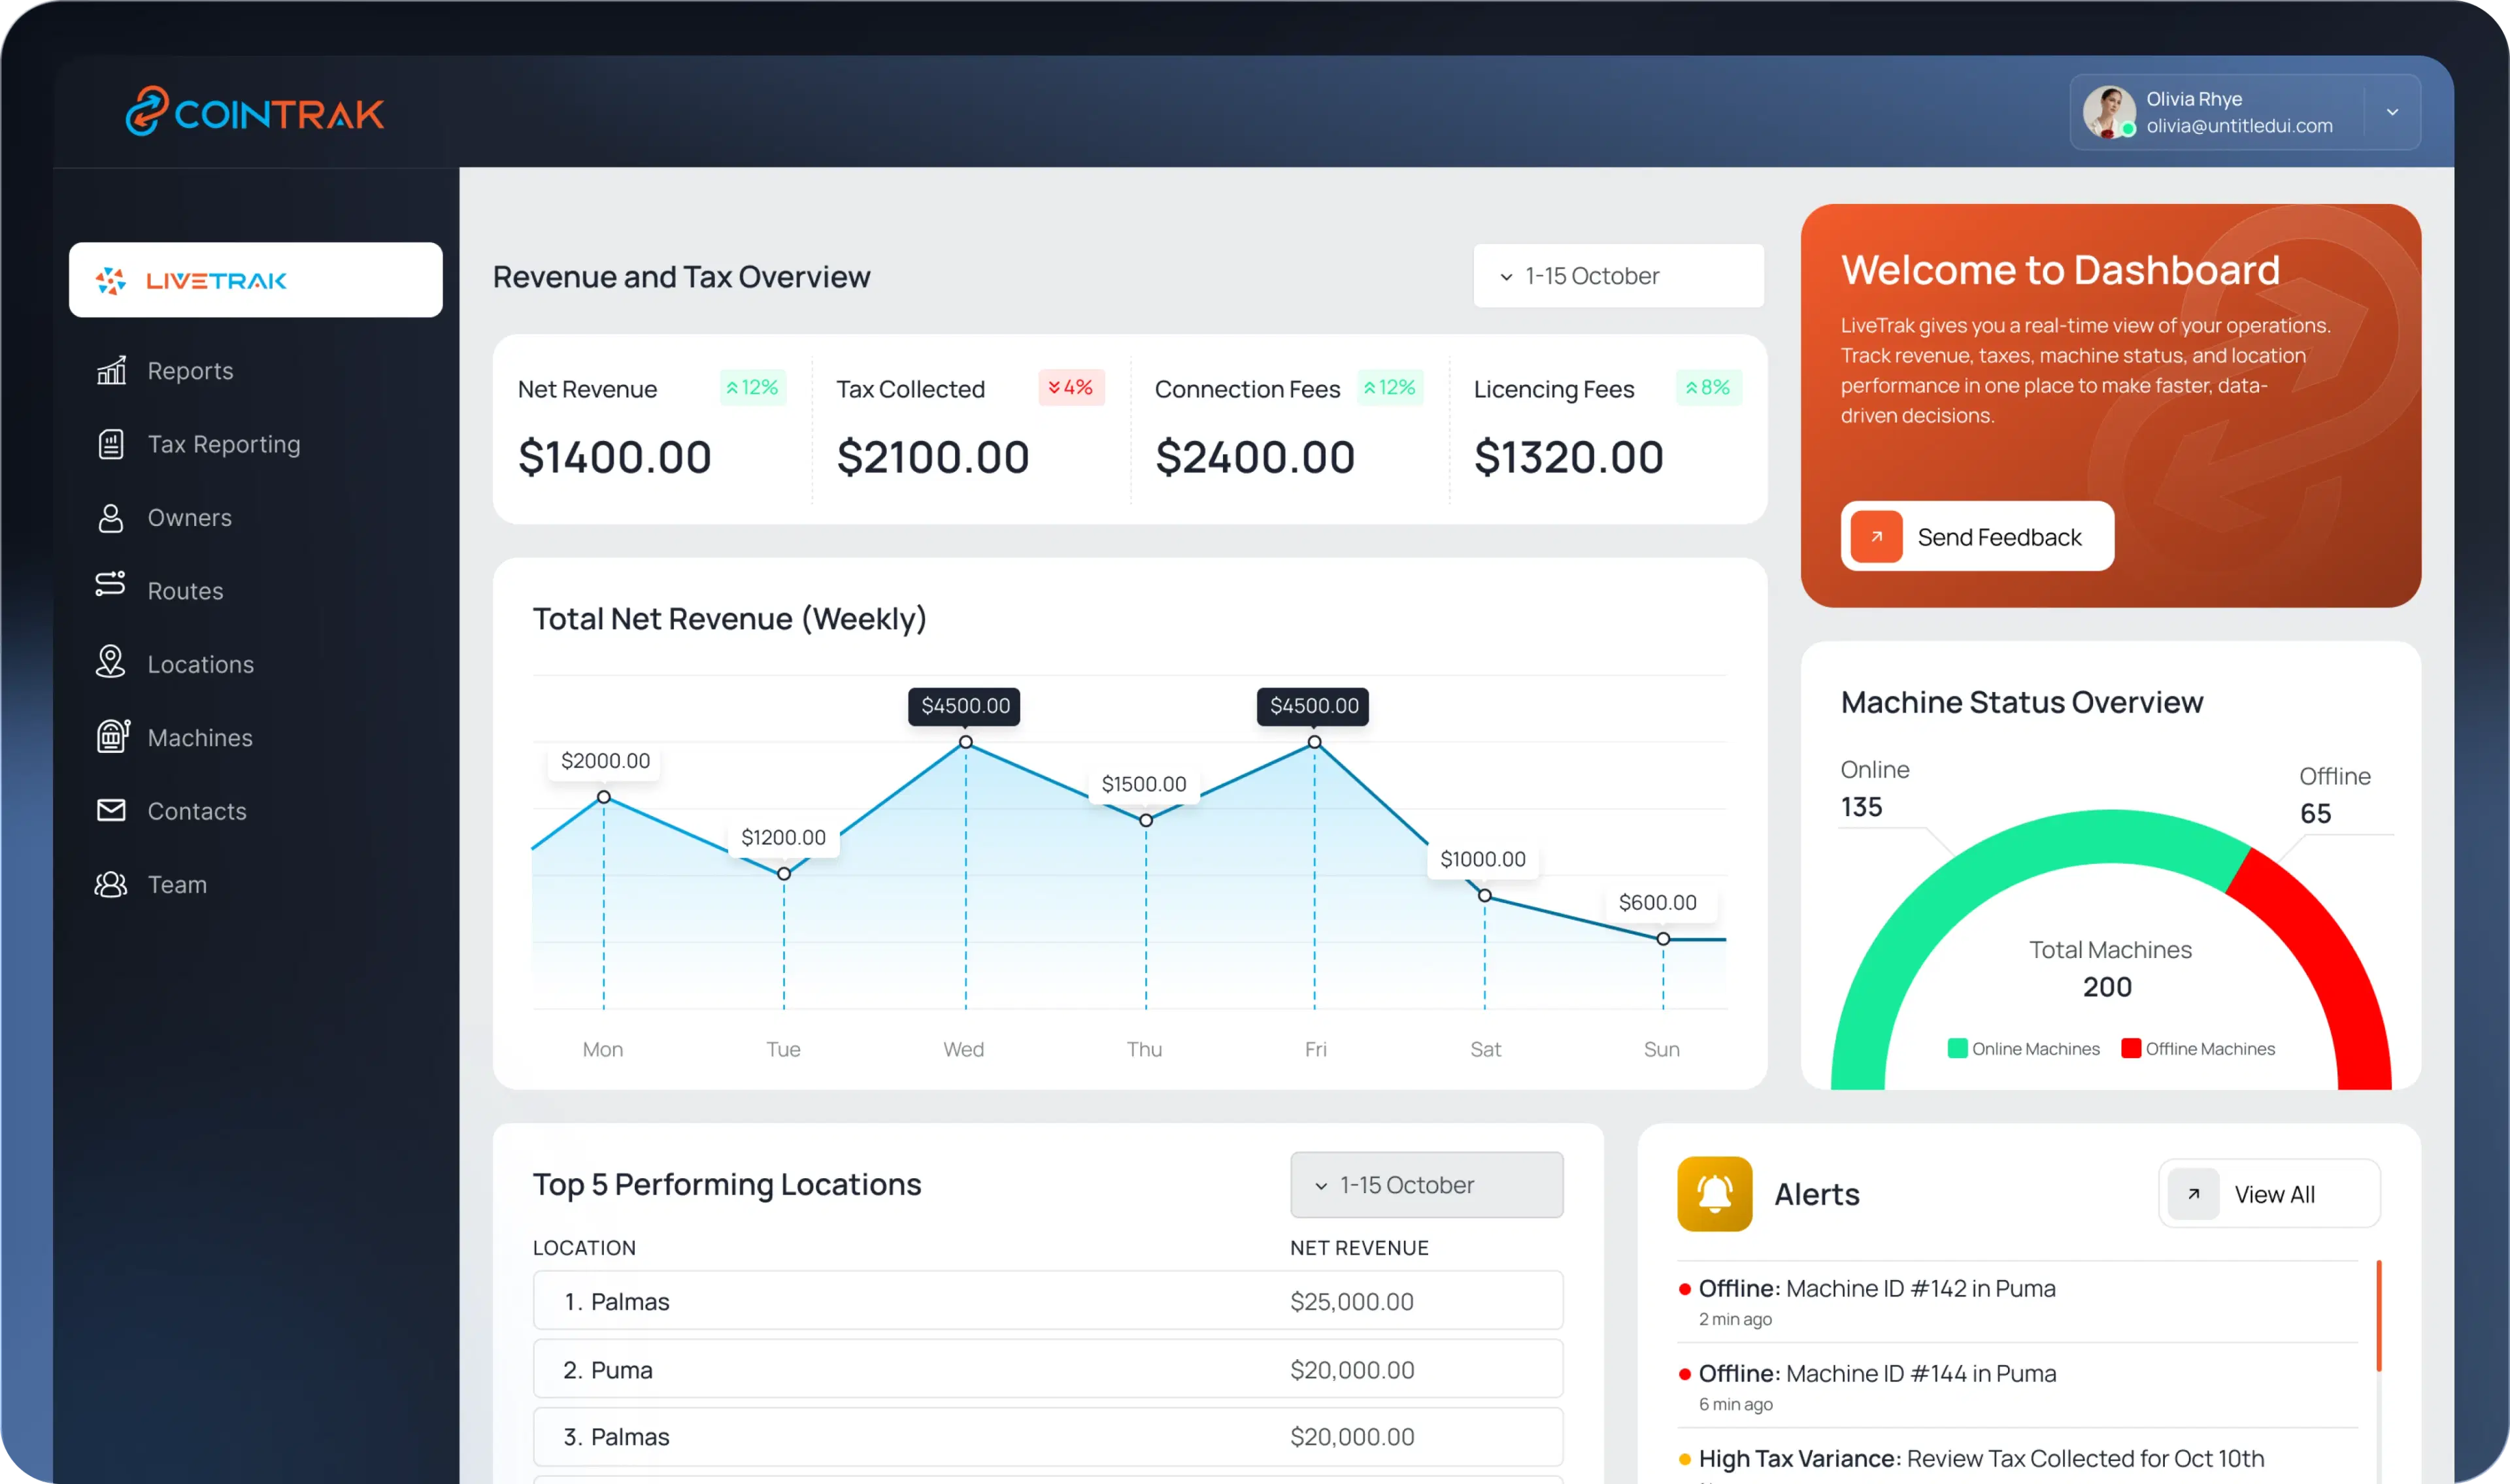Click the Online Machines green legend swatch

(1957, 1048)
